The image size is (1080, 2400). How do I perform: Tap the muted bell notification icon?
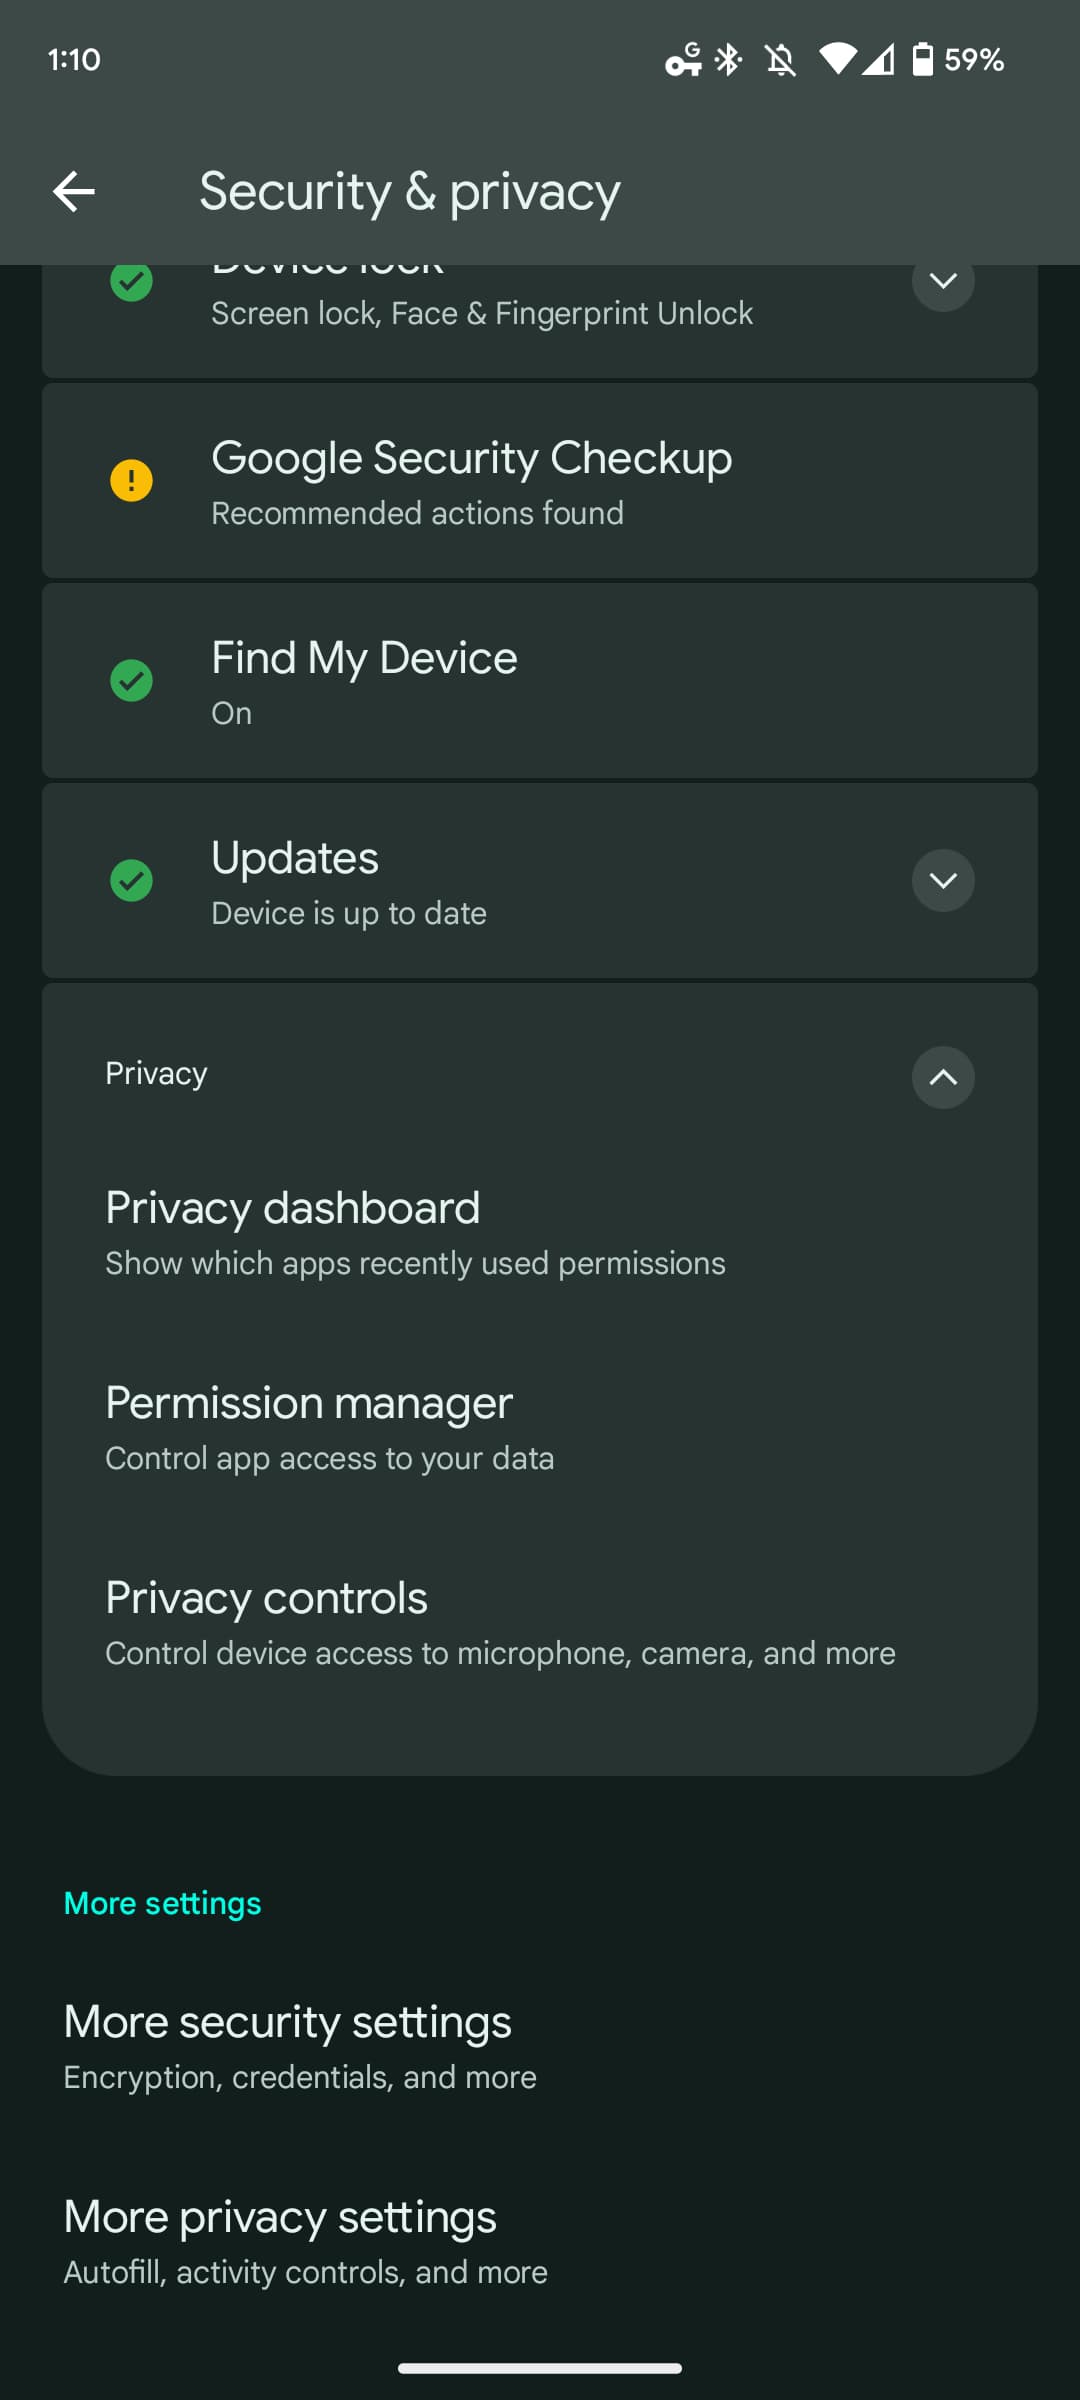pos(780,60)
